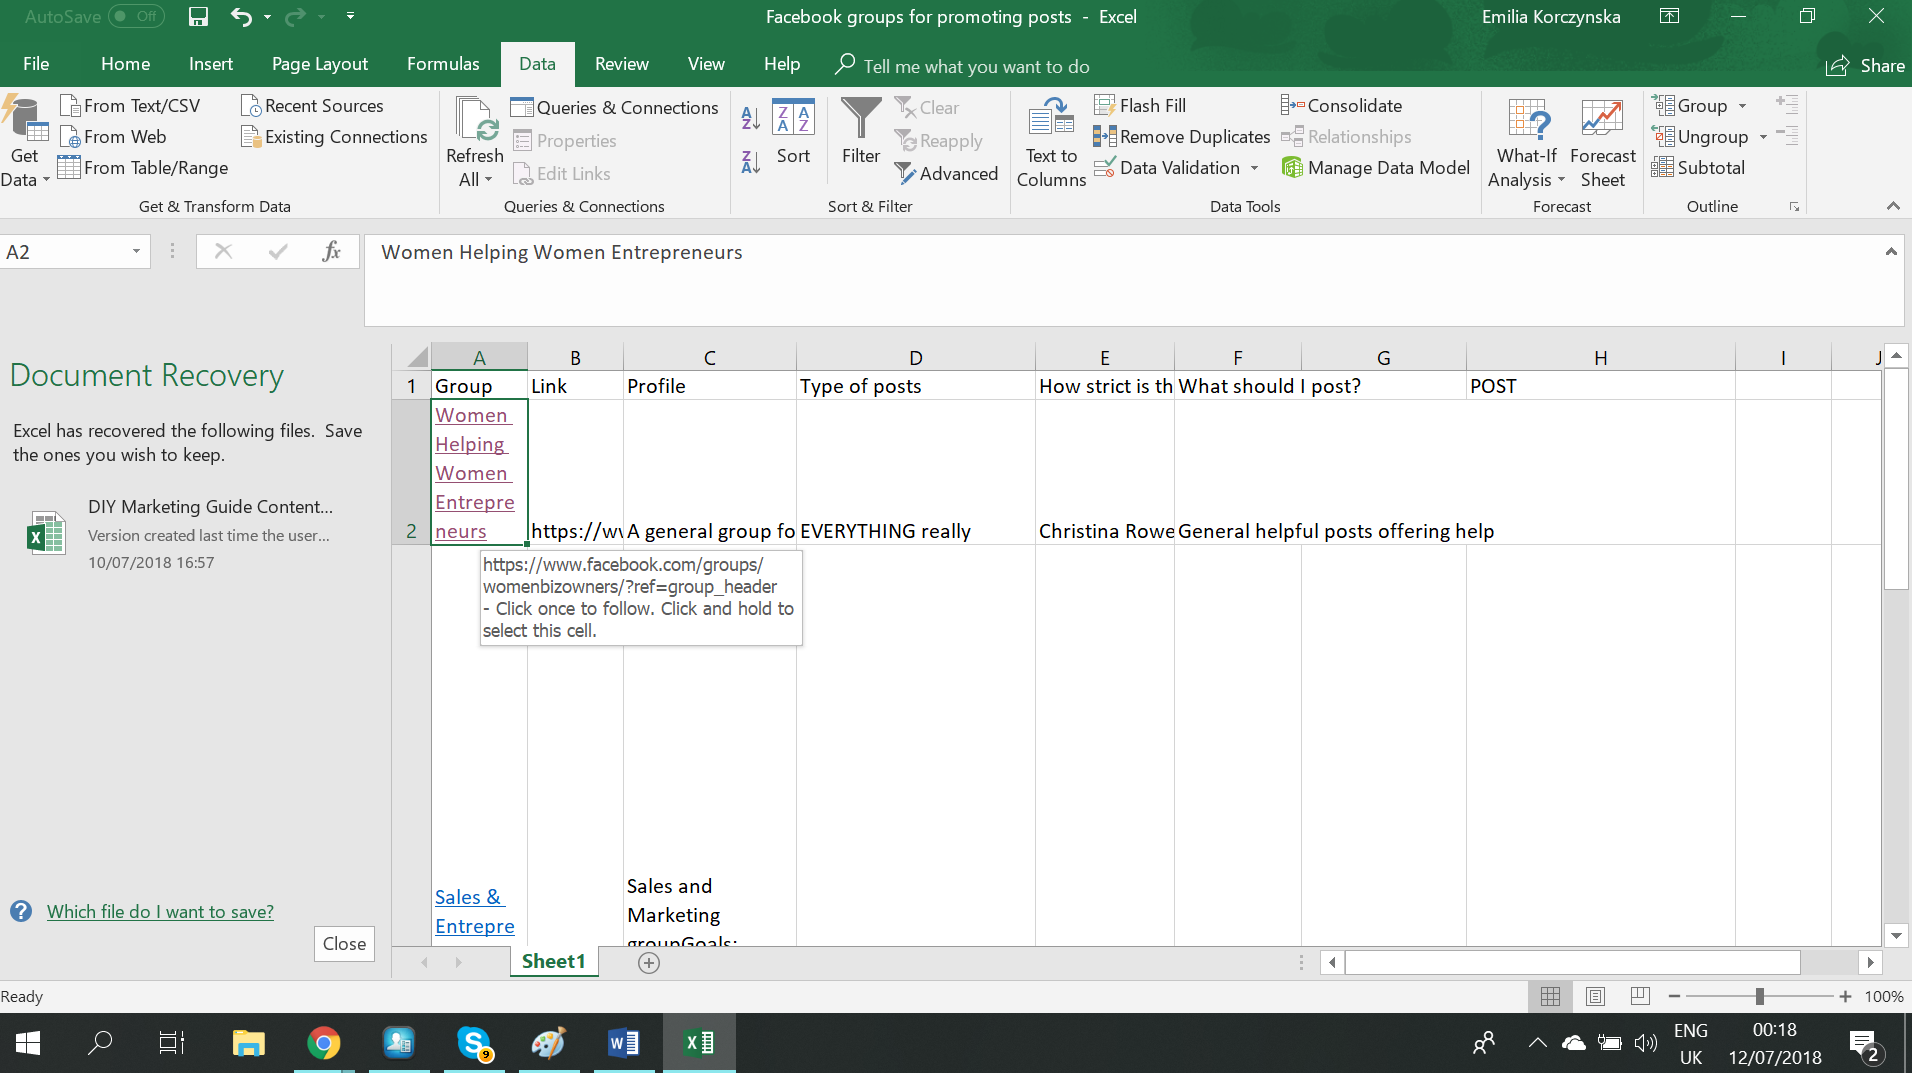1920x1080 pixels.
Task: Open Queries & Connections pane
Action: tap(615, 108)
